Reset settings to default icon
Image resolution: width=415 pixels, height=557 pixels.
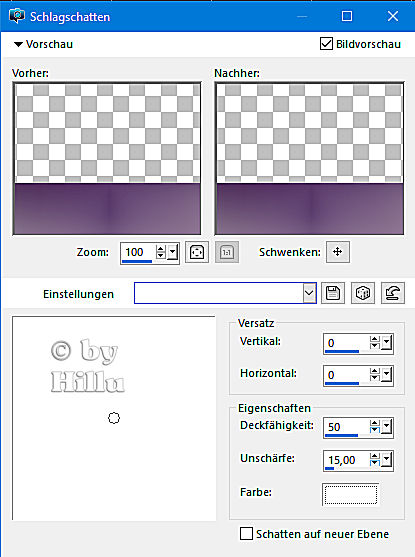(x=393, y=293)
